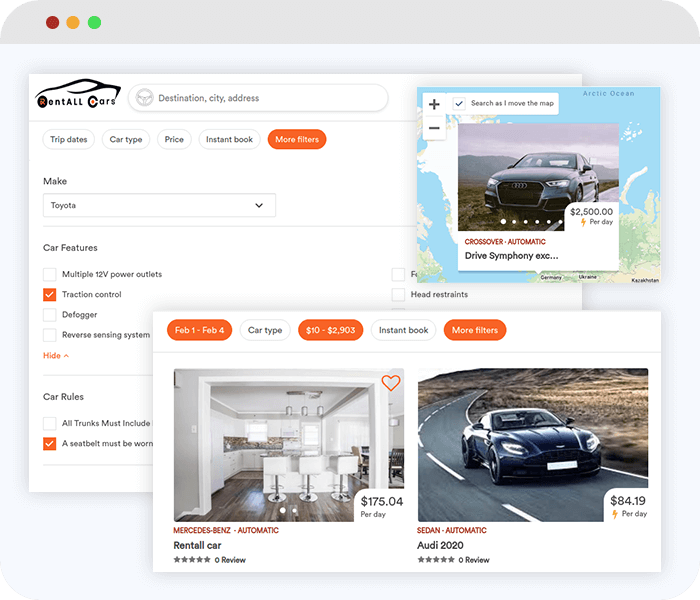Image resolution: width=700 pixels, height=600 pixels.
Task: Check the Defogger feature
Action: click(x=50, y=315)
